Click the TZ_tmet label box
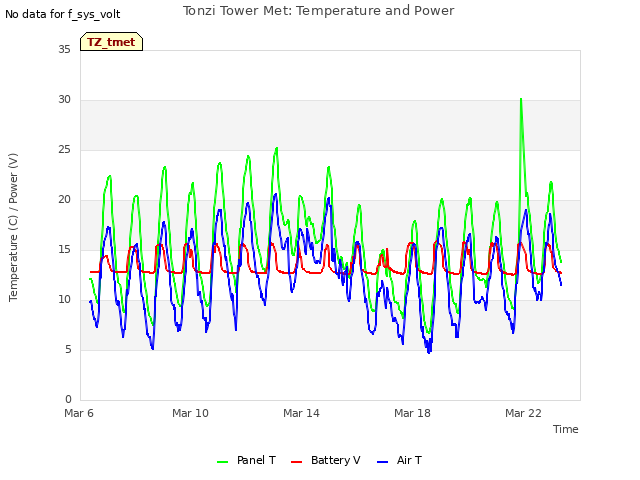Screen dimensions: 640x480 tap(111, 42)
